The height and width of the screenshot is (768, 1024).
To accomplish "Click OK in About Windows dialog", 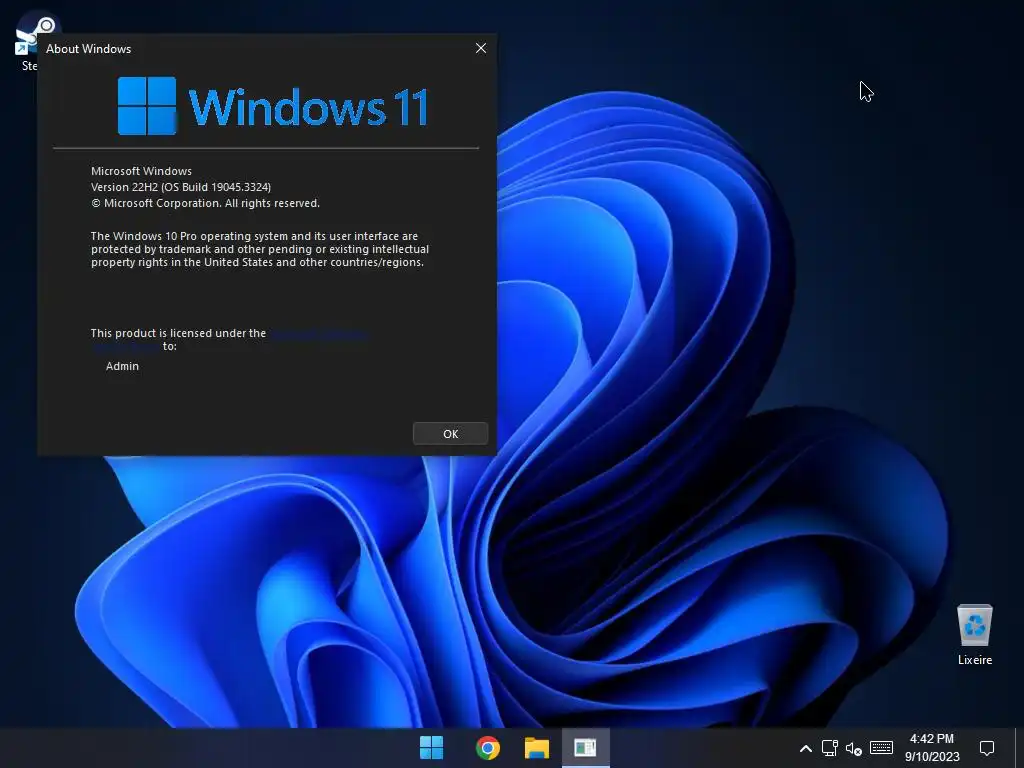I will coord(451,434).
